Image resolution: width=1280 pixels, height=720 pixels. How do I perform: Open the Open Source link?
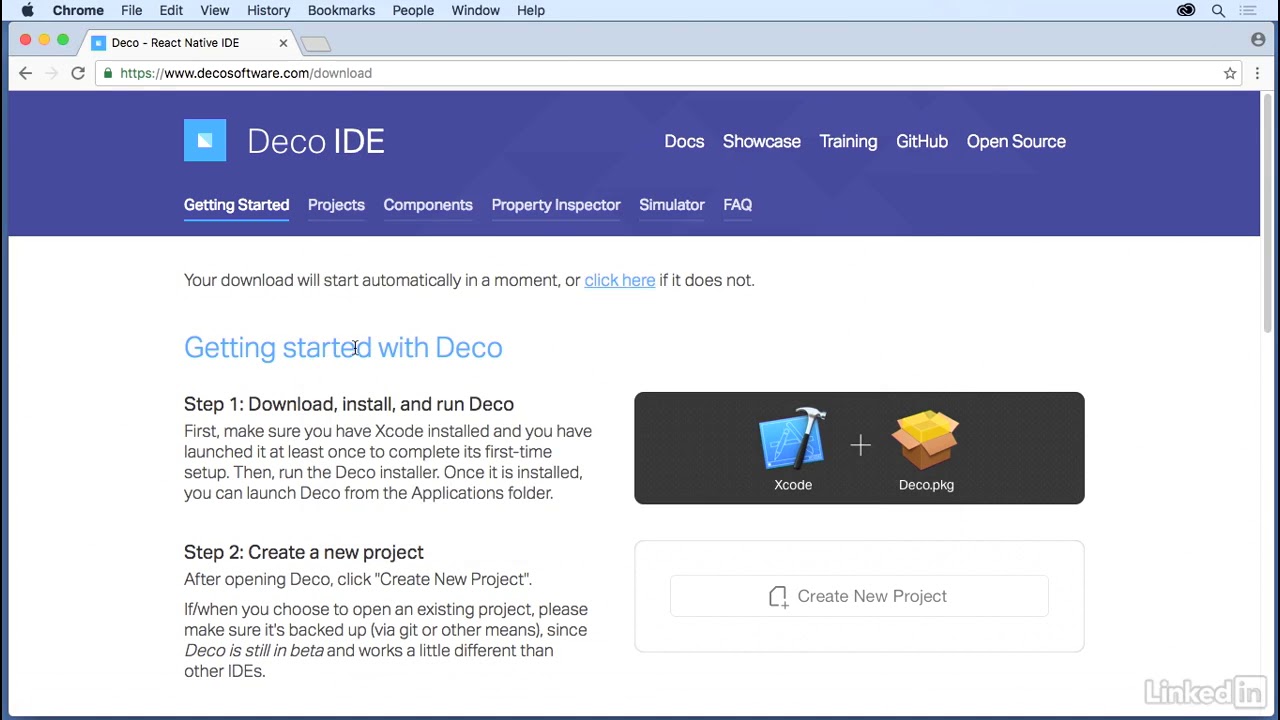click(1016, 142)
